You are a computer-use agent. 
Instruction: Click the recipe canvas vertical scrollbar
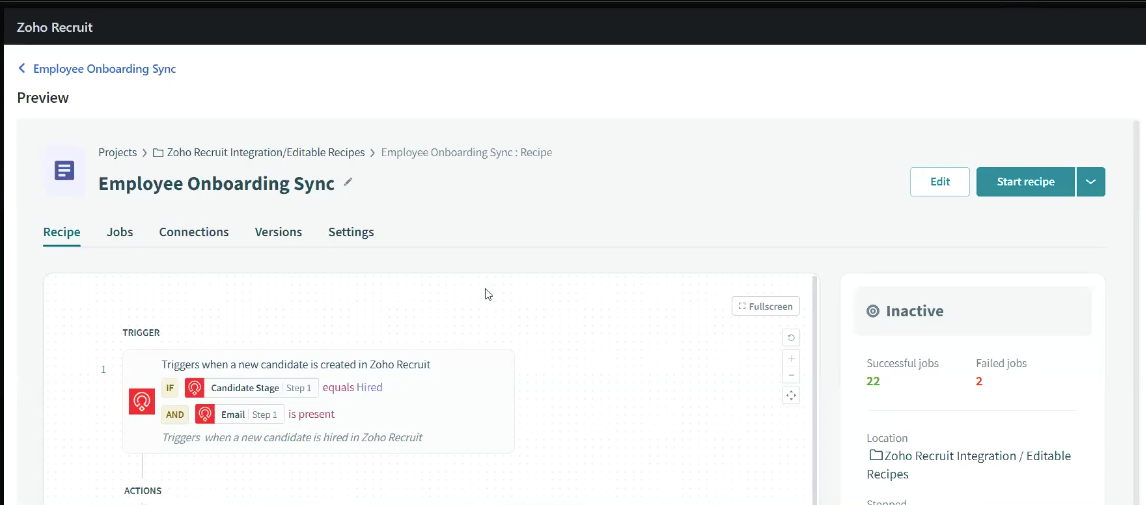[815, 390]
